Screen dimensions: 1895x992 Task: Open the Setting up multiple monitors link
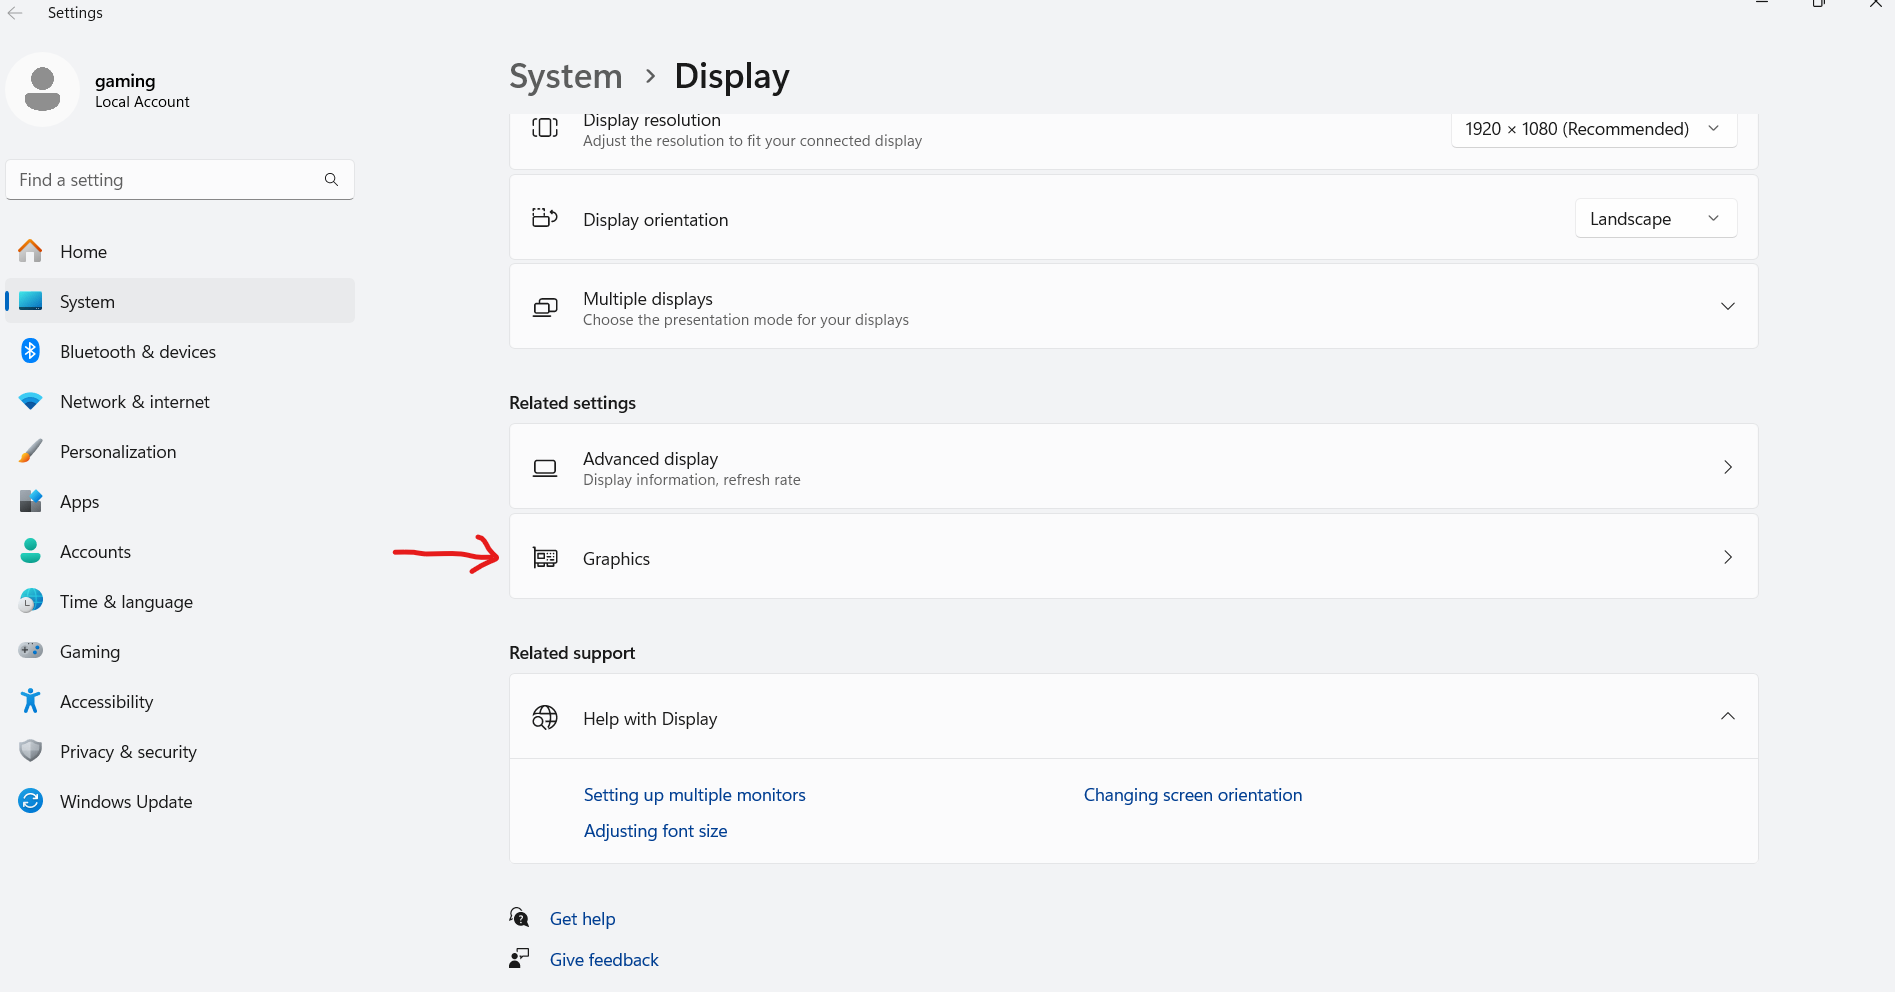click(x=694, y=795)
